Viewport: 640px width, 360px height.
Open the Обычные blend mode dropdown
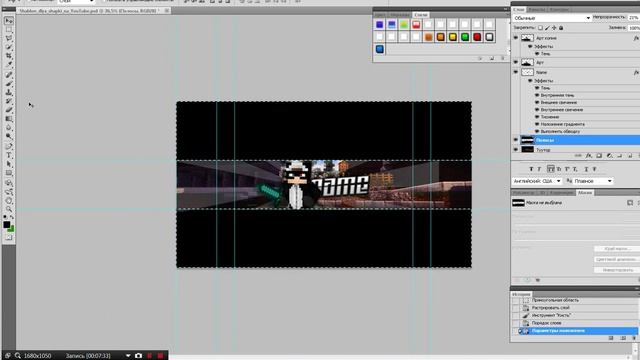tap(552, 18)
